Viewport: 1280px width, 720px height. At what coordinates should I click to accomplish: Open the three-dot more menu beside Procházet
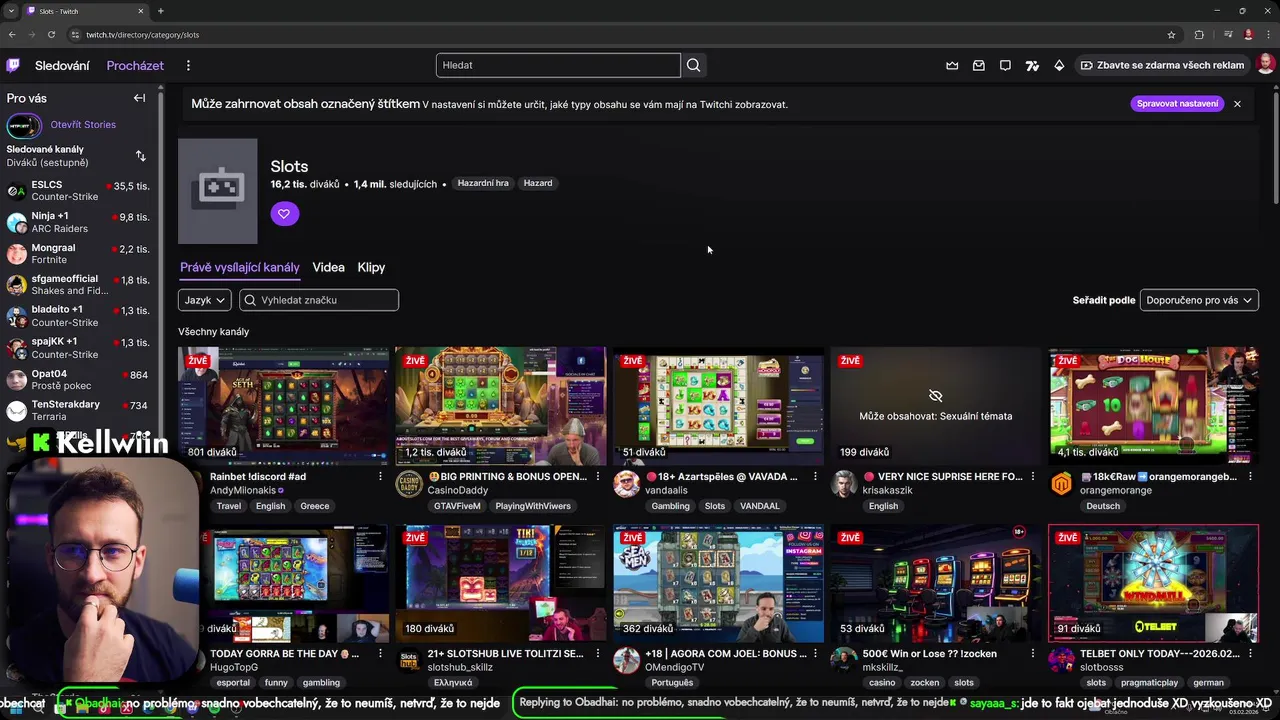(188, 65)
